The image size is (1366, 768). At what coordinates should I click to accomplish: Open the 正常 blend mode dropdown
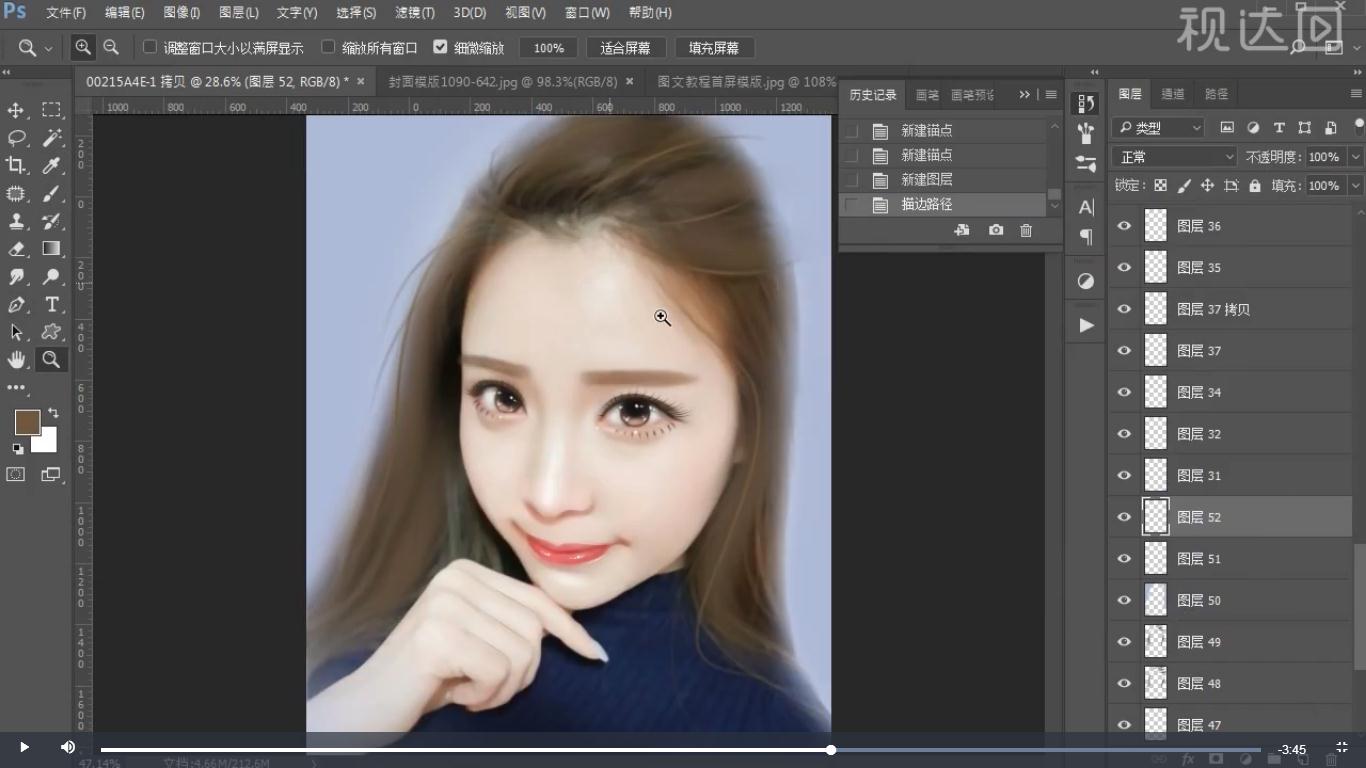(1174, 157)
